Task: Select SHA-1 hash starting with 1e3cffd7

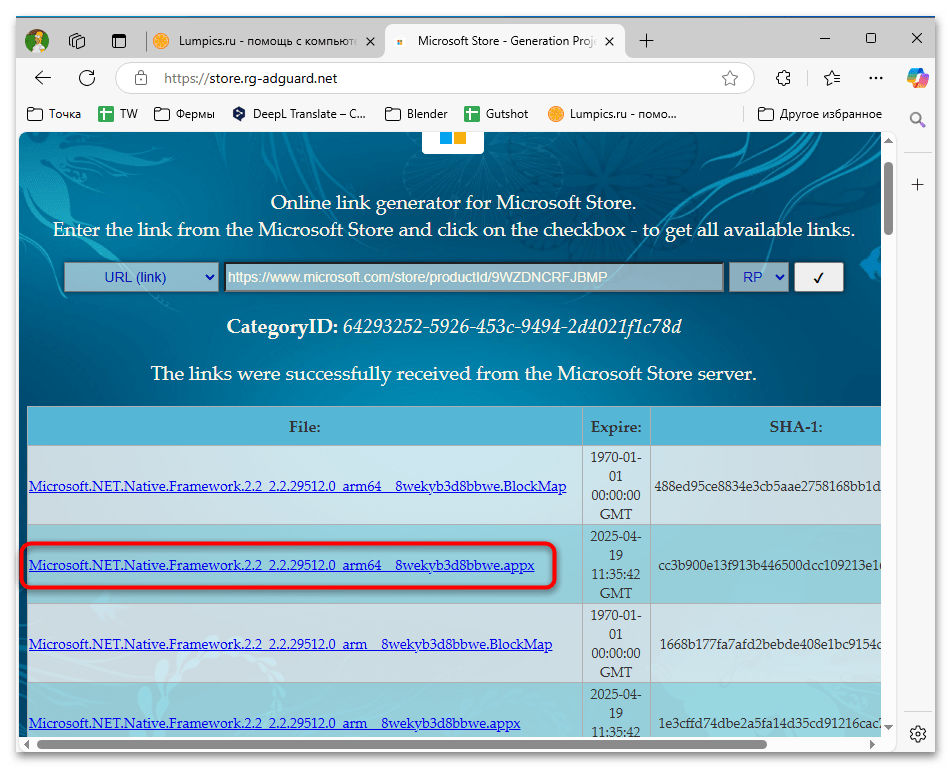Action: point(770,723)
